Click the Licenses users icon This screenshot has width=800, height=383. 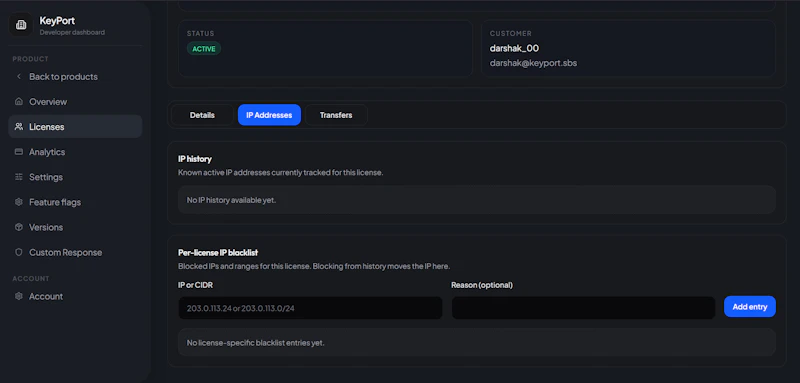pyautogui.click(x=19, y=126)
